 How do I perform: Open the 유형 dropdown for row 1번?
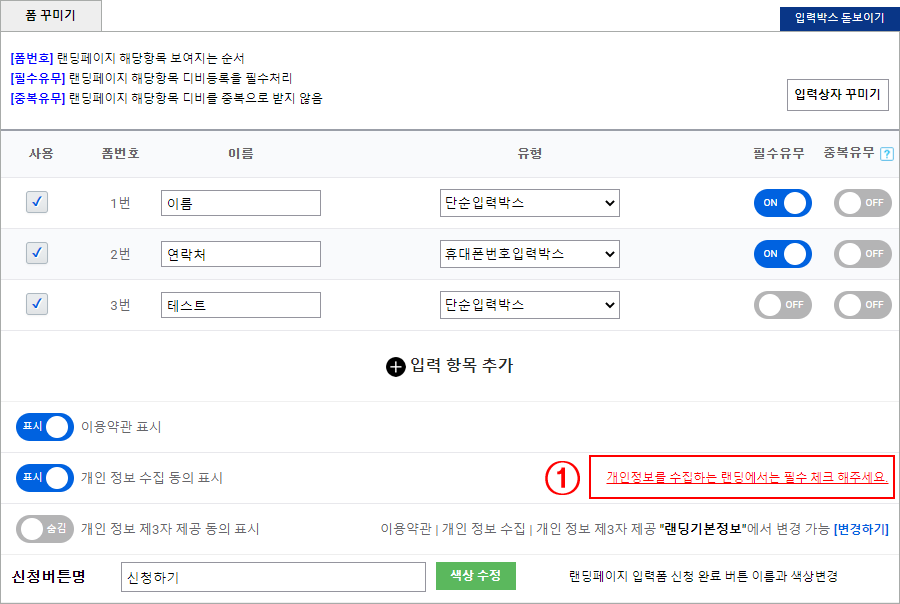pos(530,203)
